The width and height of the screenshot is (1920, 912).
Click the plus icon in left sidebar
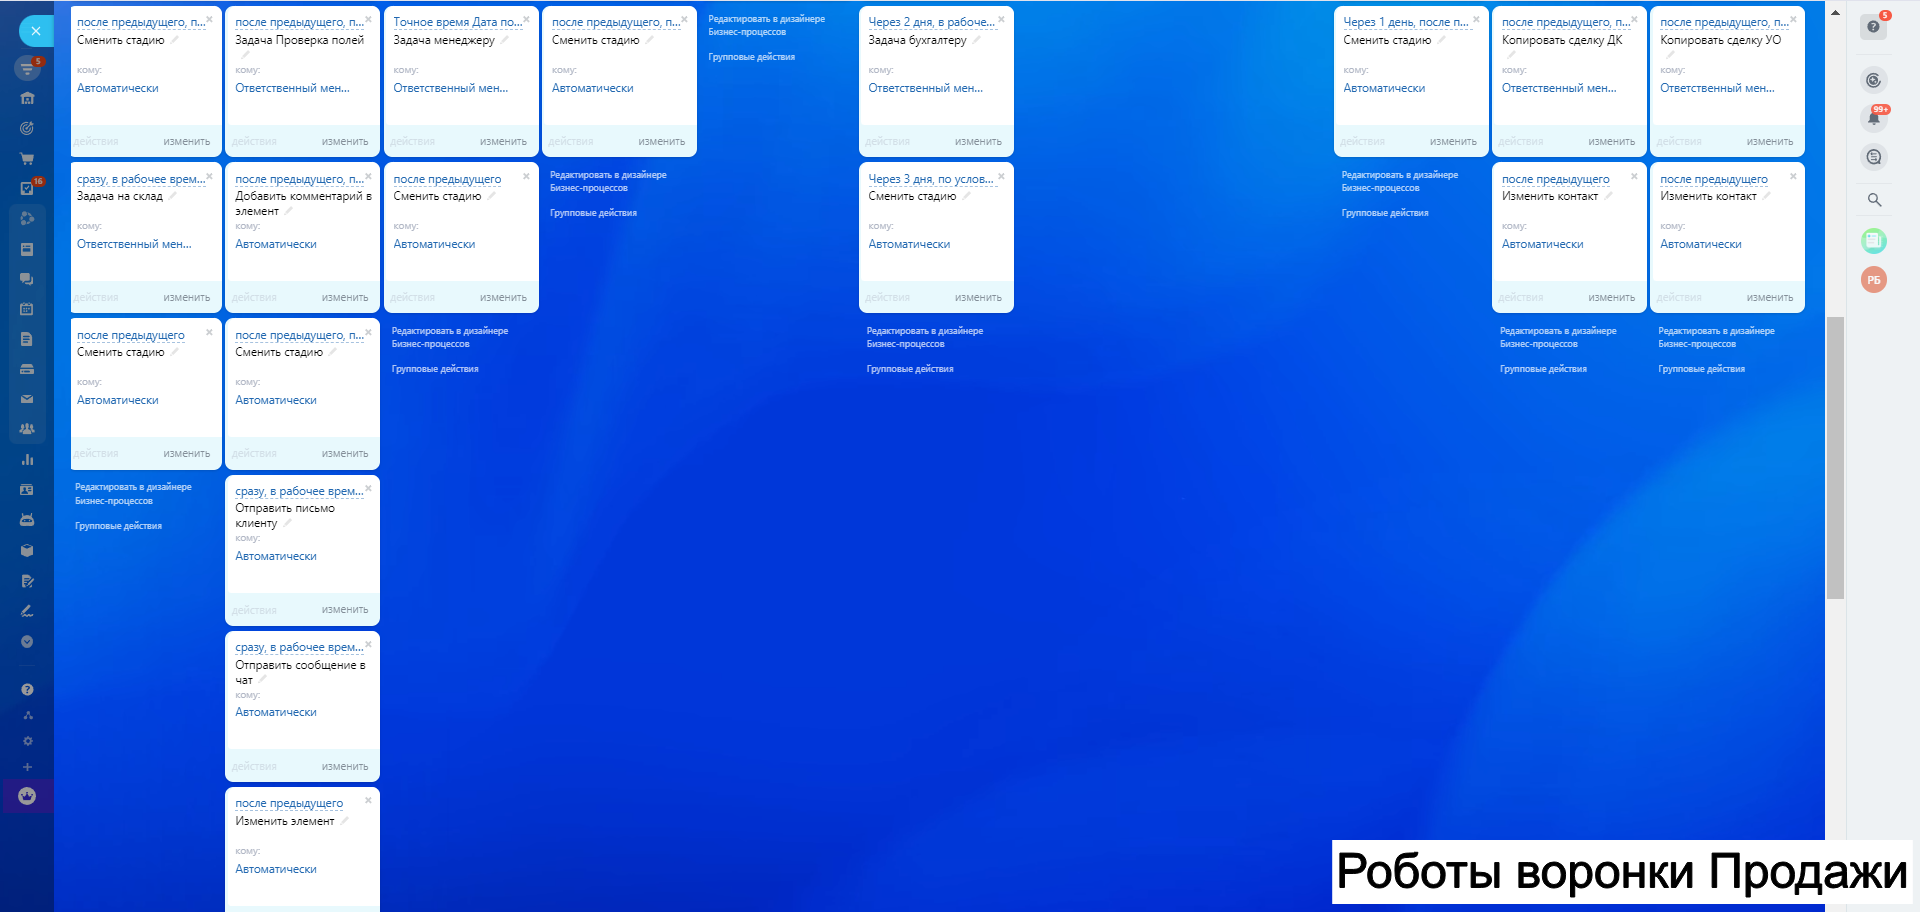tap(27, 767)
